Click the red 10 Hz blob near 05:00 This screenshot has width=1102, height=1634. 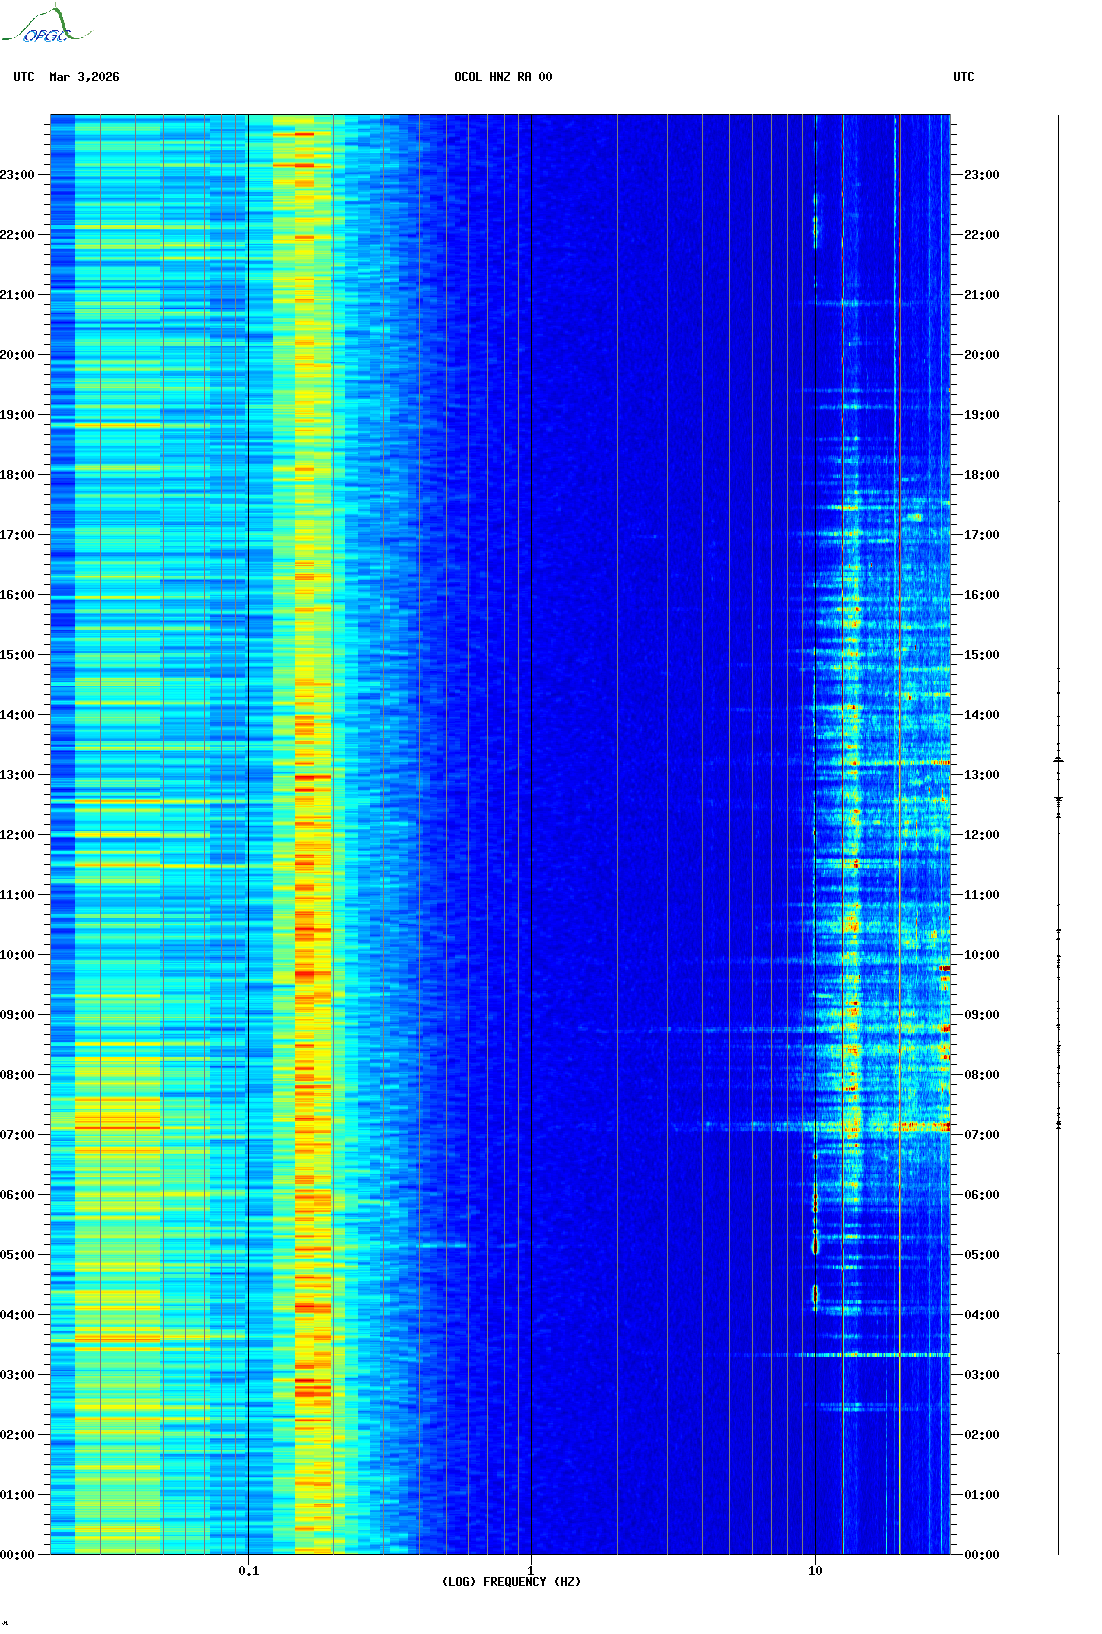815,1245
